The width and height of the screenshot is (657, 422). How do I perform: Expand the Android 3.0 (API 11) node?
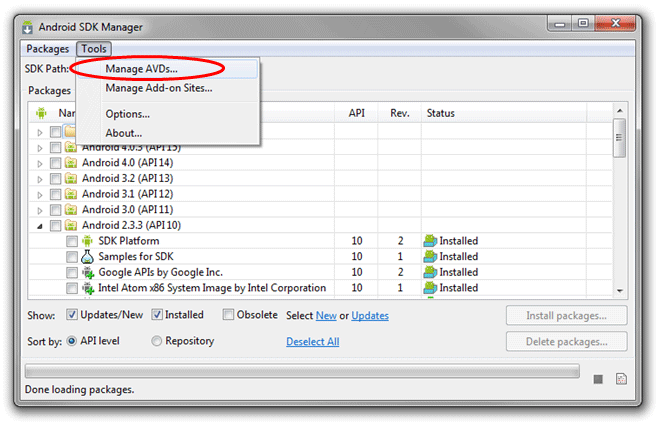[x=40, y=210]
